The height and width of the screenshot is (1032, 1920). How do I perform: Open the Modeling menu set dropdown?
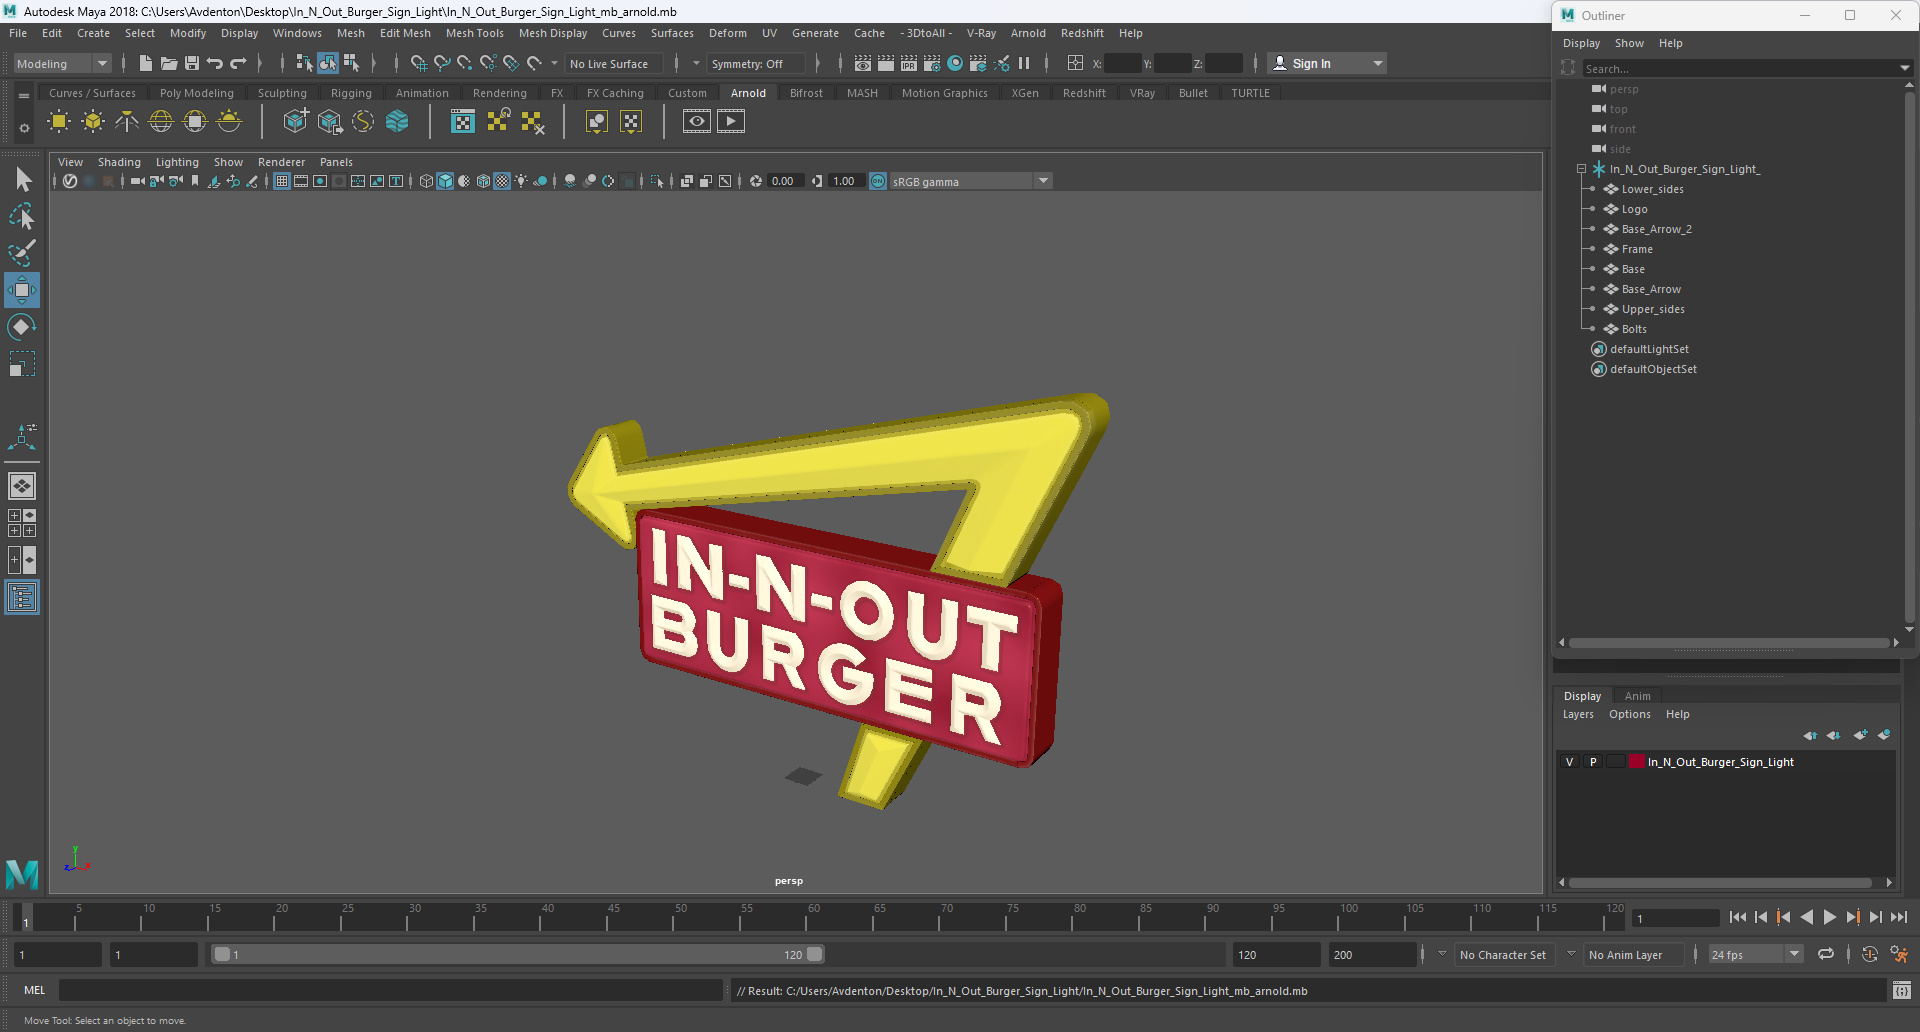(62, 63)
